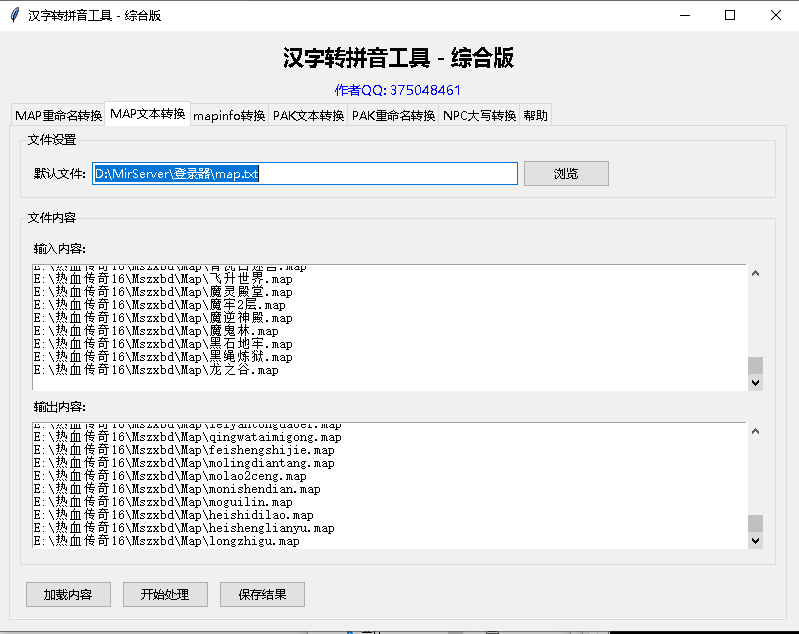Go to the NPC大写转换 tab
This screenshot has height=634, width=799.
[479, 115]
